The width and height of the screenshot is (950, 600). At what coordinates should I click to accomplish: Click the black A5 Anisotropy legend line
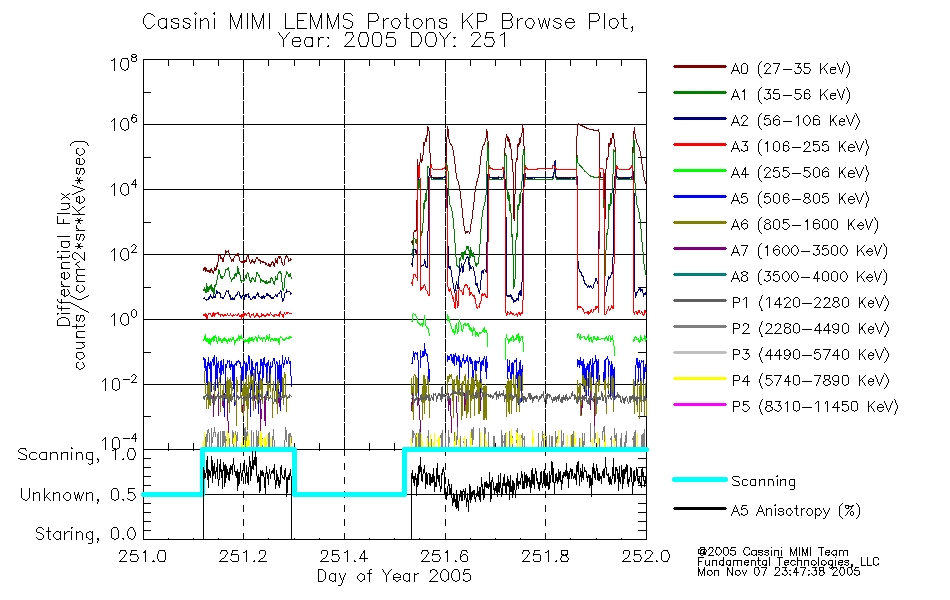point(699,508)
